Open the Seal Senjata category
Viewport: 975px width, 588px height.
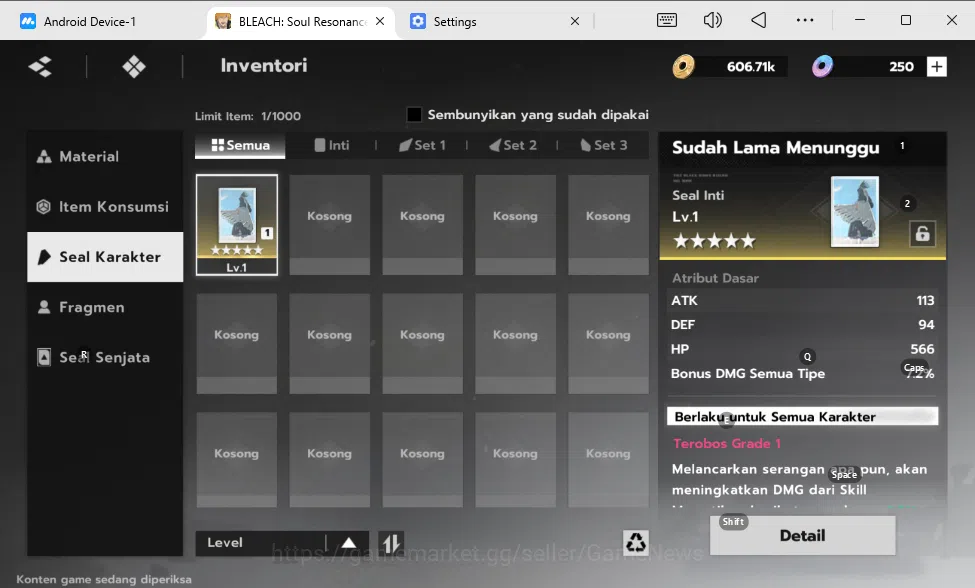point(104,357)
